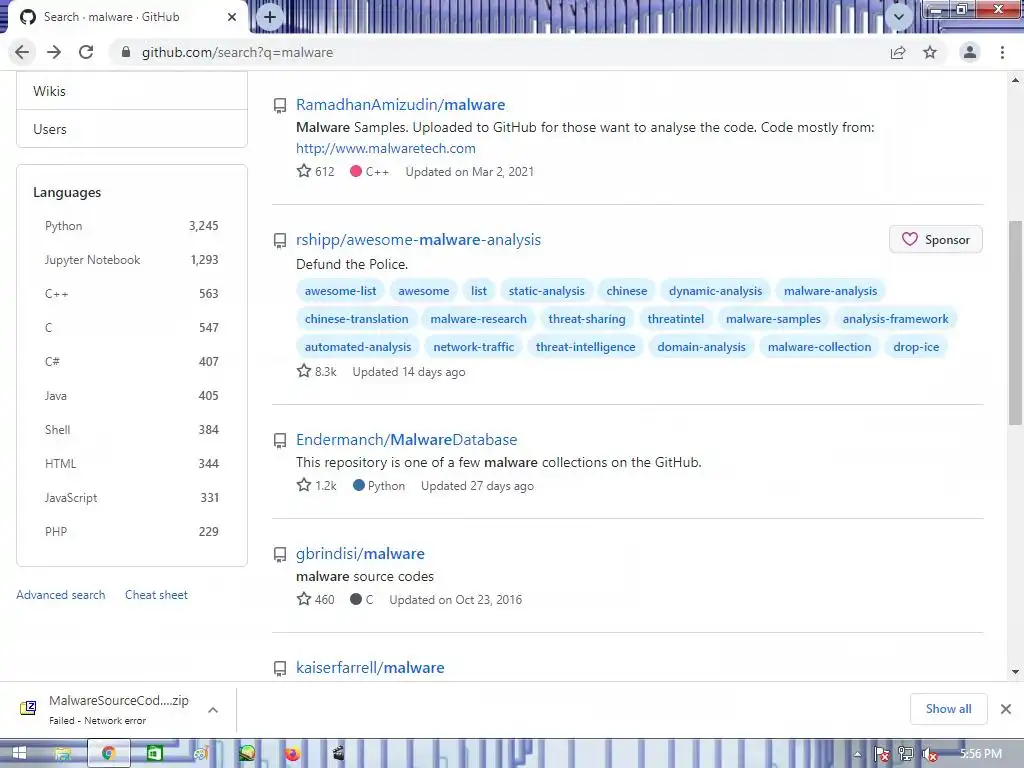Filter results by HTML language
1024x768 pixels.
pos(132,464)
